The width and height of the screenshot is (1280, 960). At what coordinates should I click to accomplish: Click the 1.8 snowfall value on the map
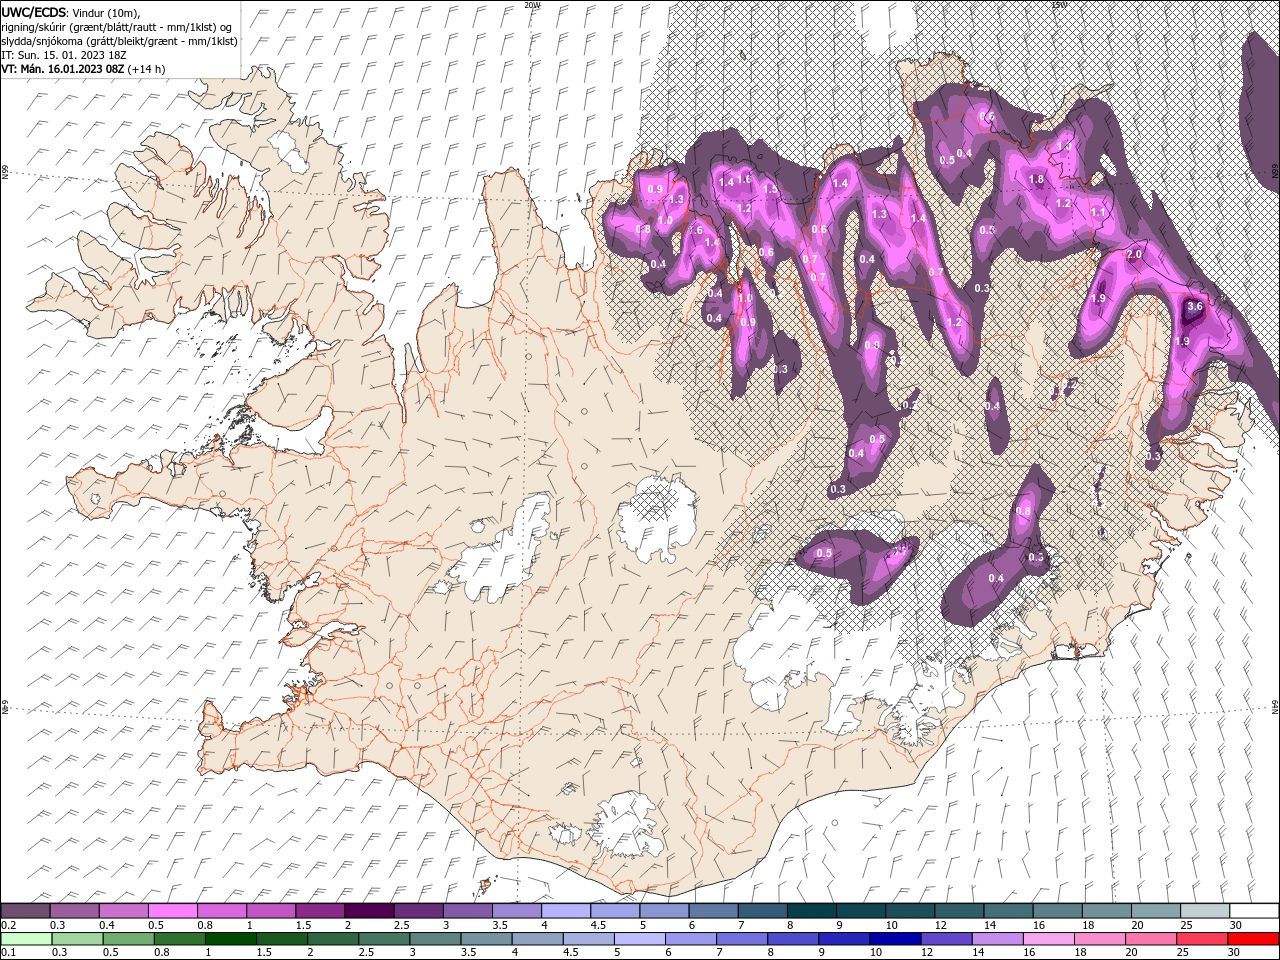(x=1037, y=180)
